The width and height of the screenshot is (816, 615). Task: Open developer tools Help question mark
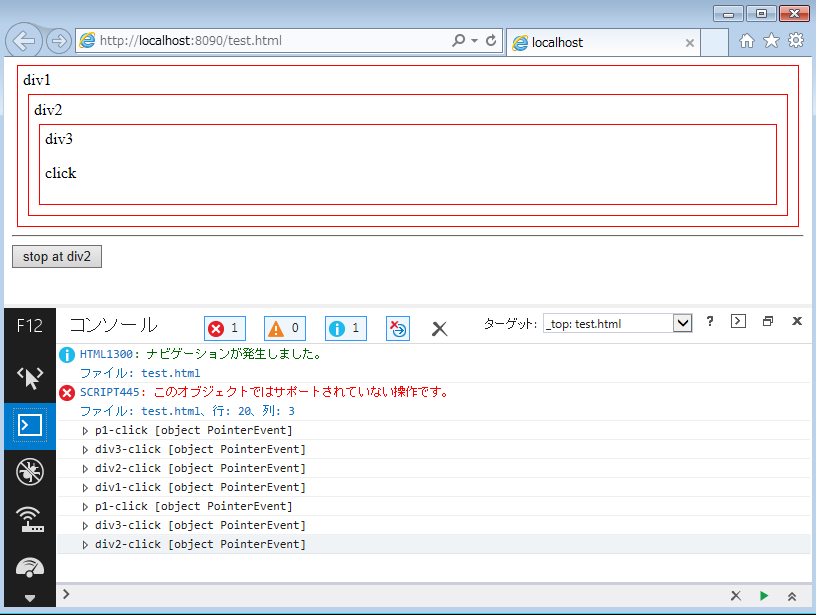coord(709,322)
